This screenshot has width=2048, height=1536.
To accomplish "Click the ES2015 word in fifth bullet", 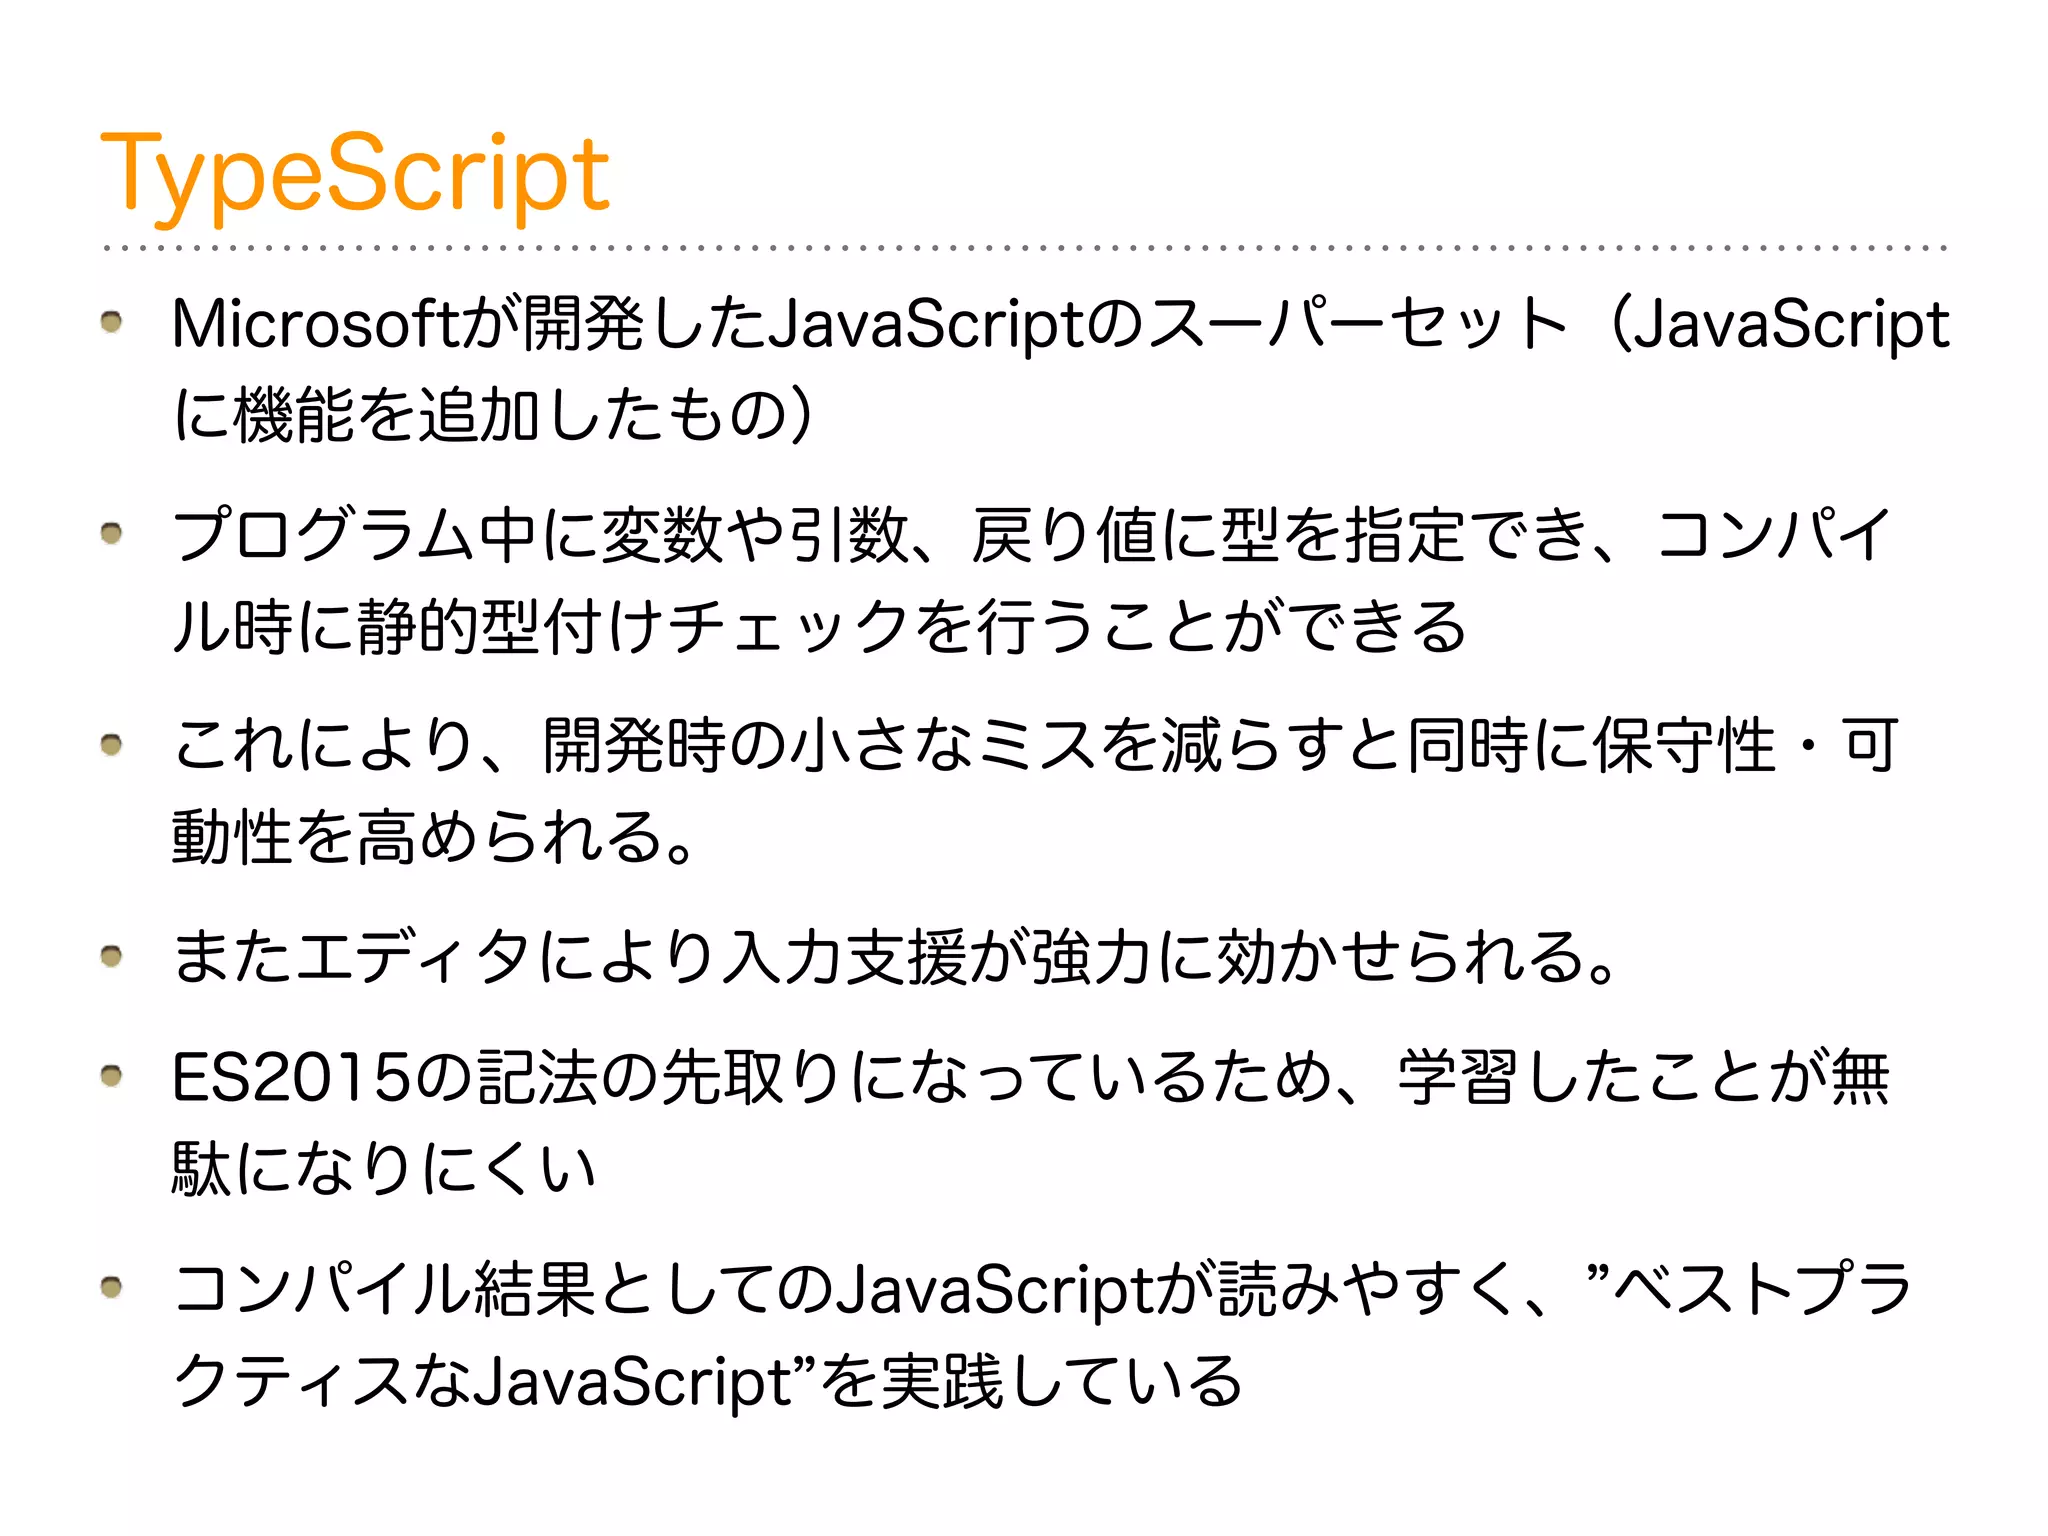I will click(291, 1078).
